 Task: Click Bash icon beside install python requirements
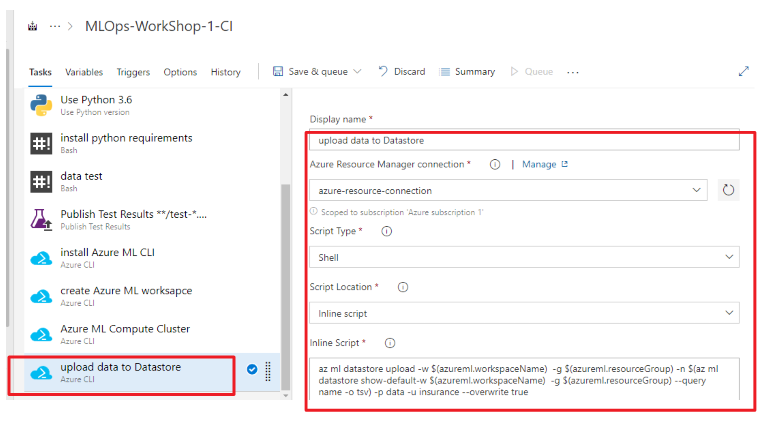41,144
